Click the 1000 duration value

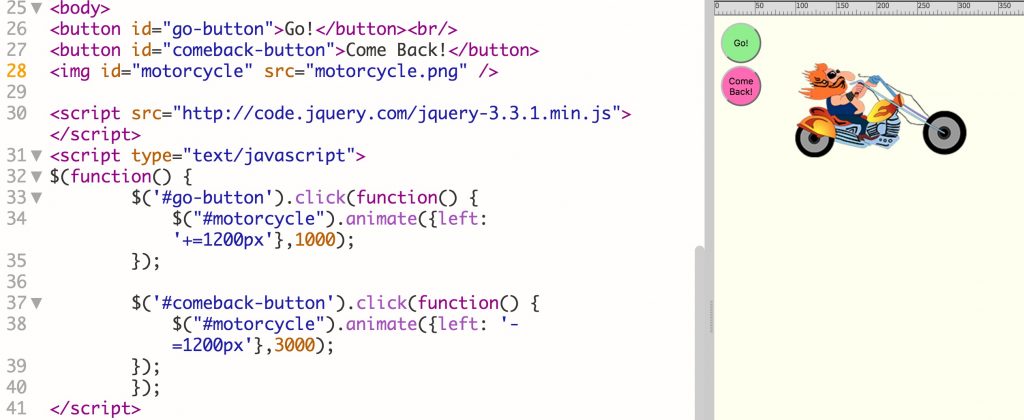pos(315,240)
